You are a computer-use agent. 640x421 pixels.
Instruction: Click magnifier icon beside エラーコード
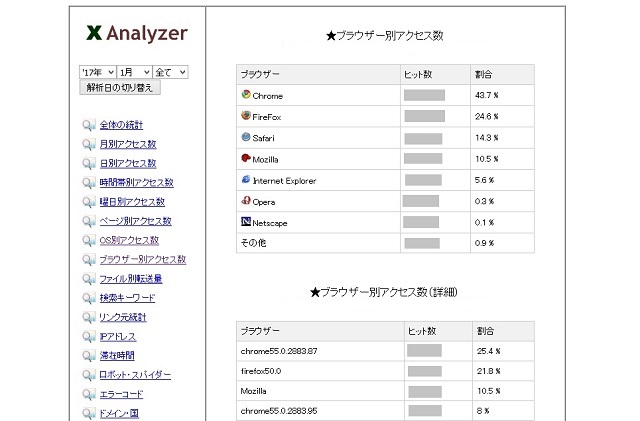[x=89, y=394]
